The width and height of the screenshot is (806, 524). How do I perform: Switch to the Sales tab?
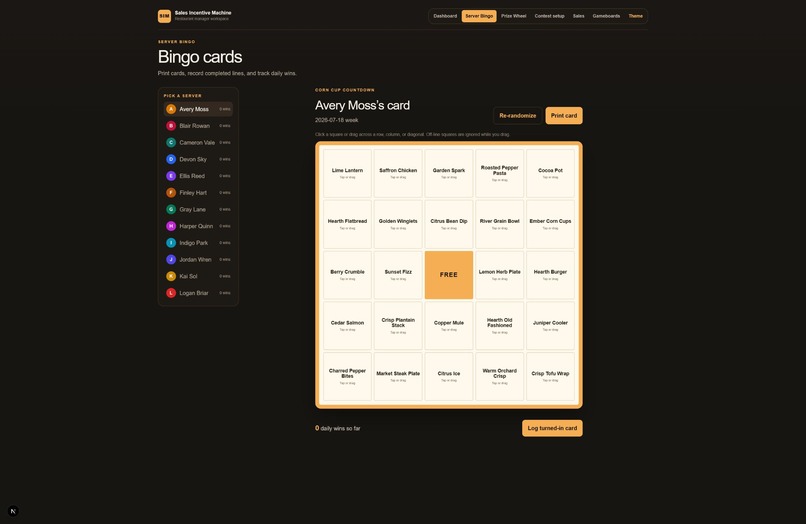[x=579, y=16]
